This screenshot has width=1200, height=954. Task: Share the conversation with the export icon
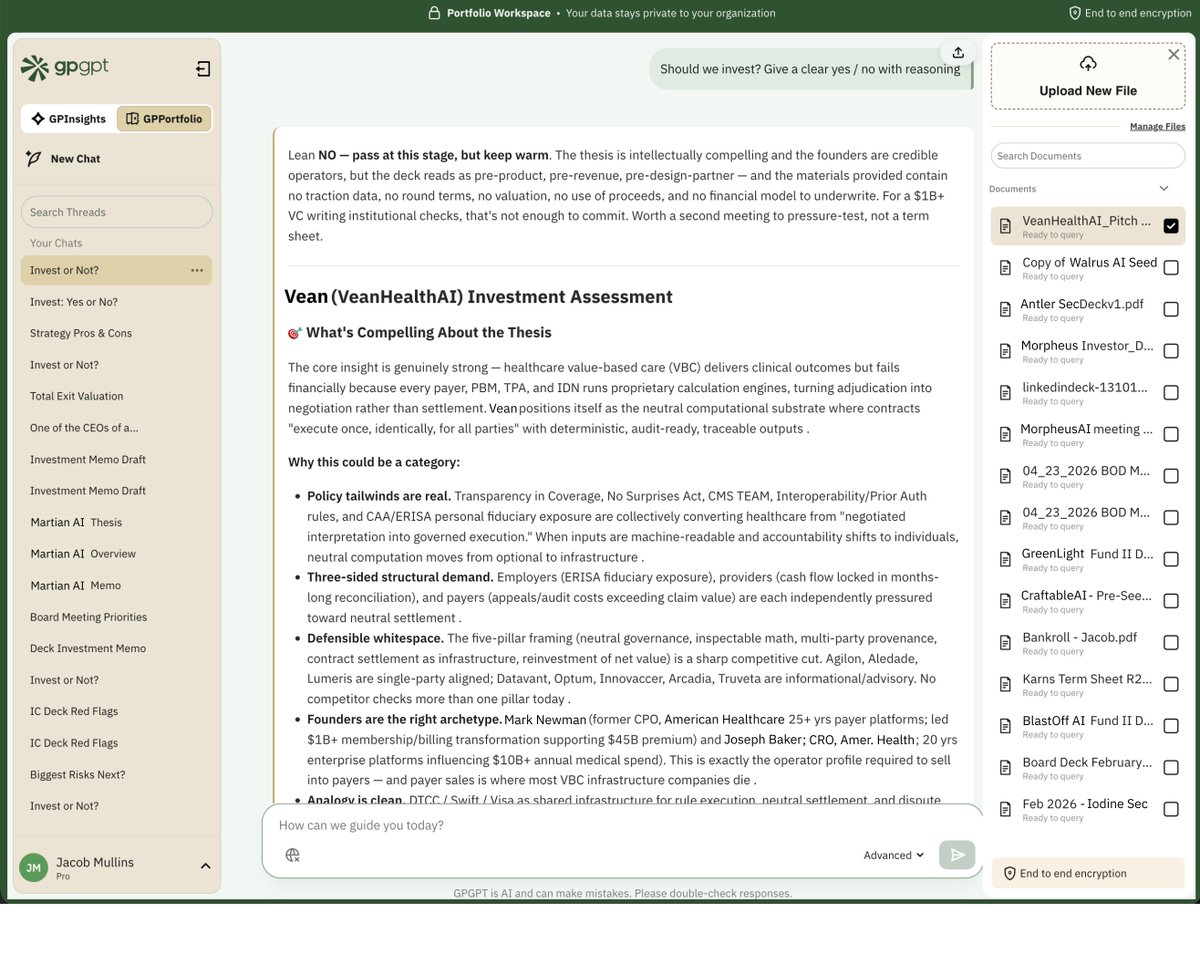point(958,53)
